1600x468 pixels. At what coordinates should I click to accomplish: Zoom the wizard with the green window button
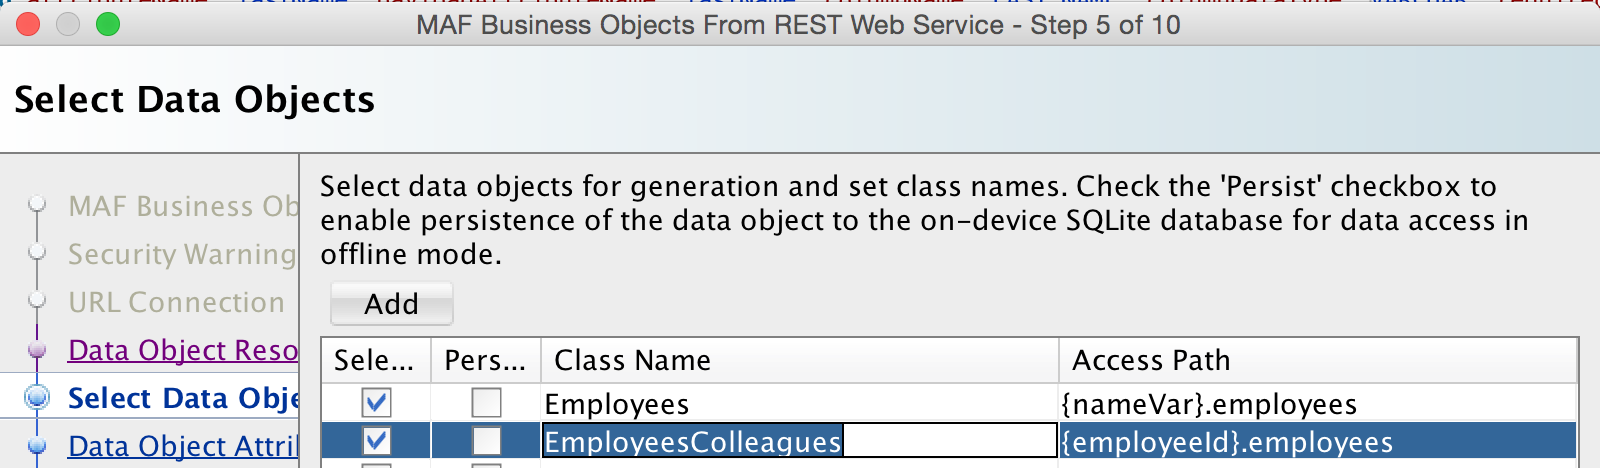click(x=108, y=24)
